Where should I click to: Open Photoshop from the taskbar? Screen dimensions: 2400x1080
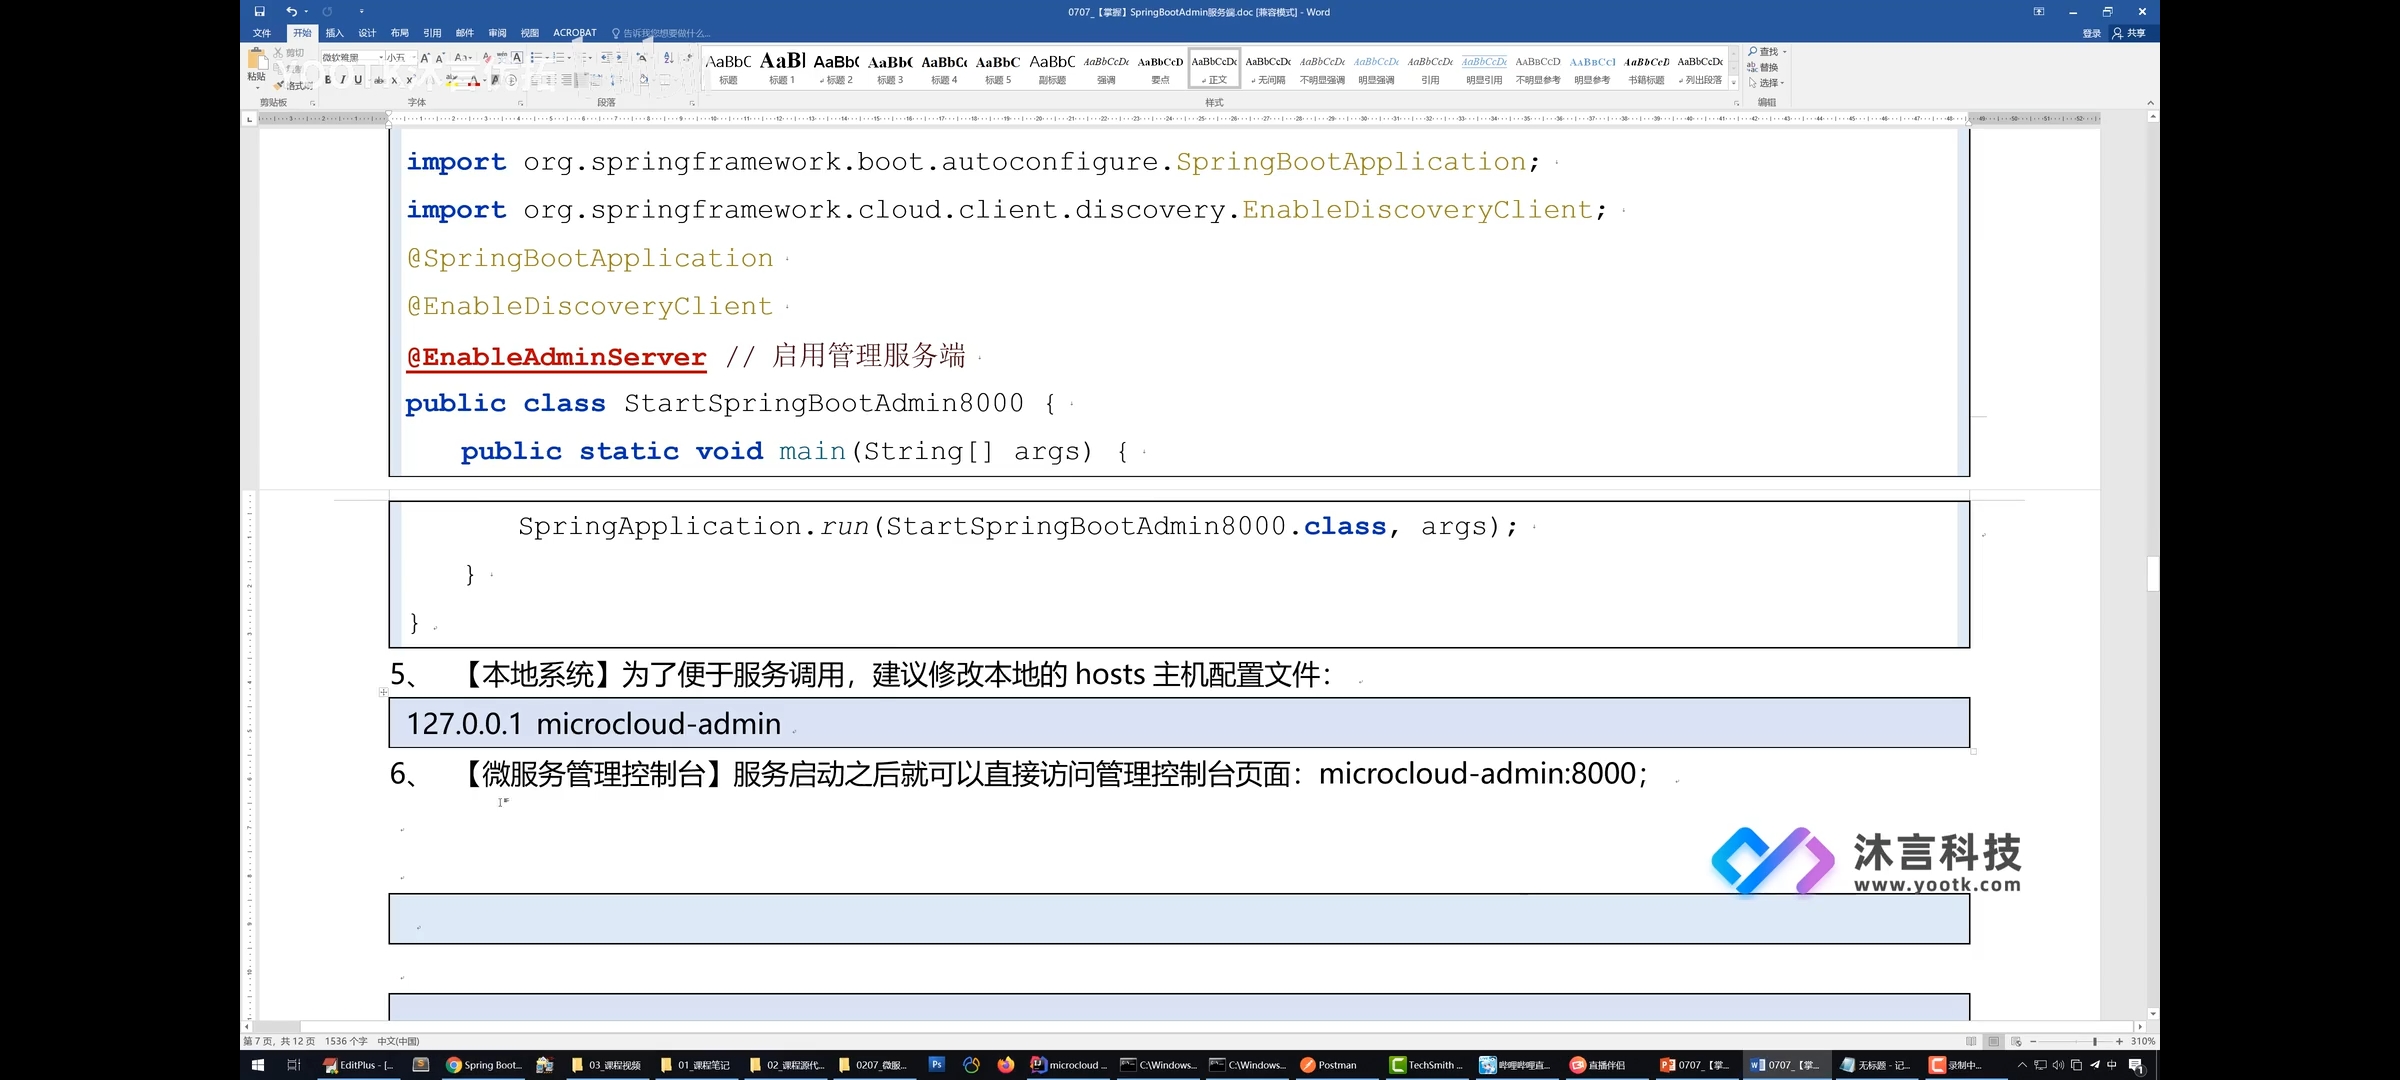[x=936, y=1065]
